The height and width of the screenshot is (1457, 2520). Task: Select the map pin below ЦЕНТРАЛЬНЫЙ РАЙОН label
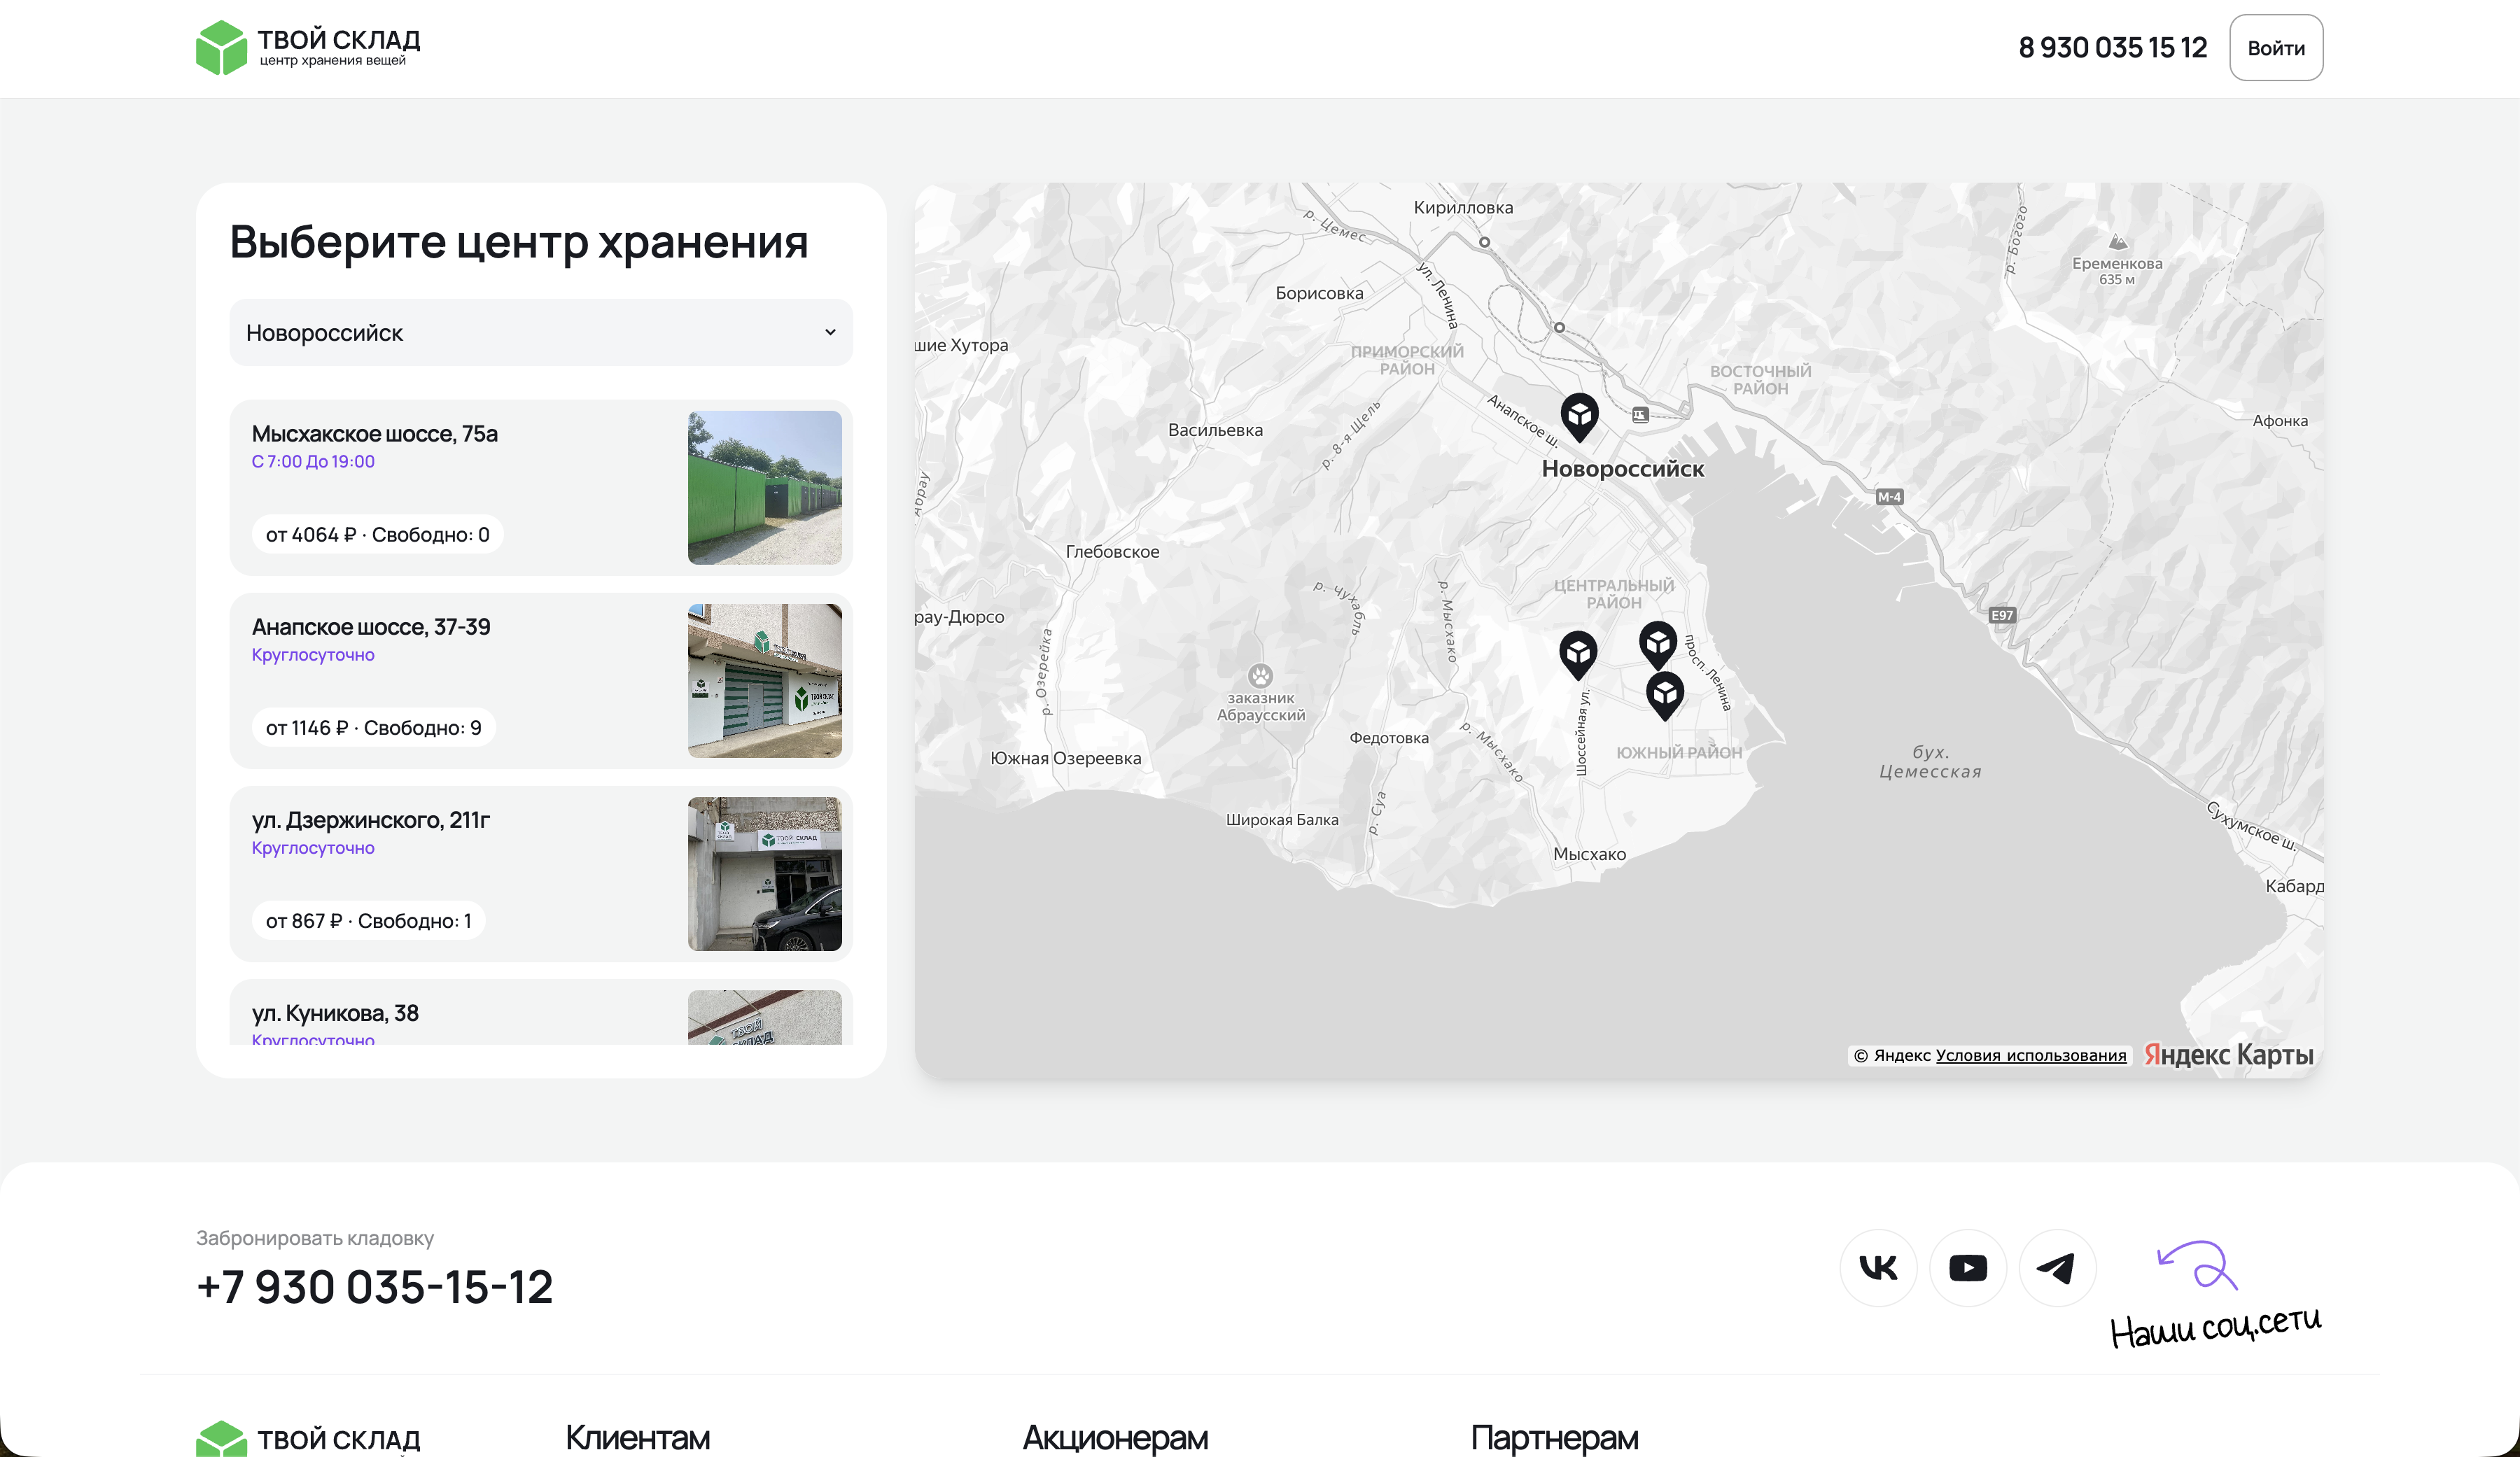1657,644
